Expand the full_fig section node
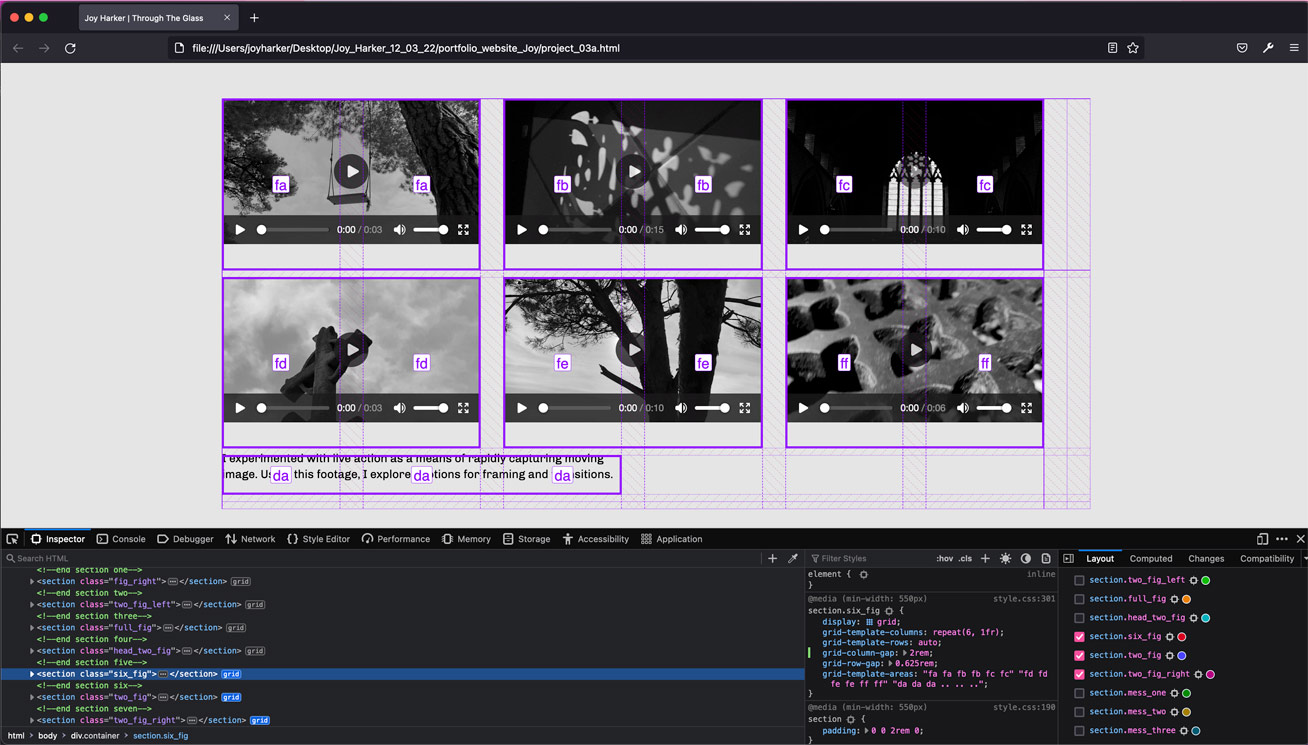Image resolution: width=1308 pixels, height=745 pixels. pyautogui.click(x=32, y=628)
